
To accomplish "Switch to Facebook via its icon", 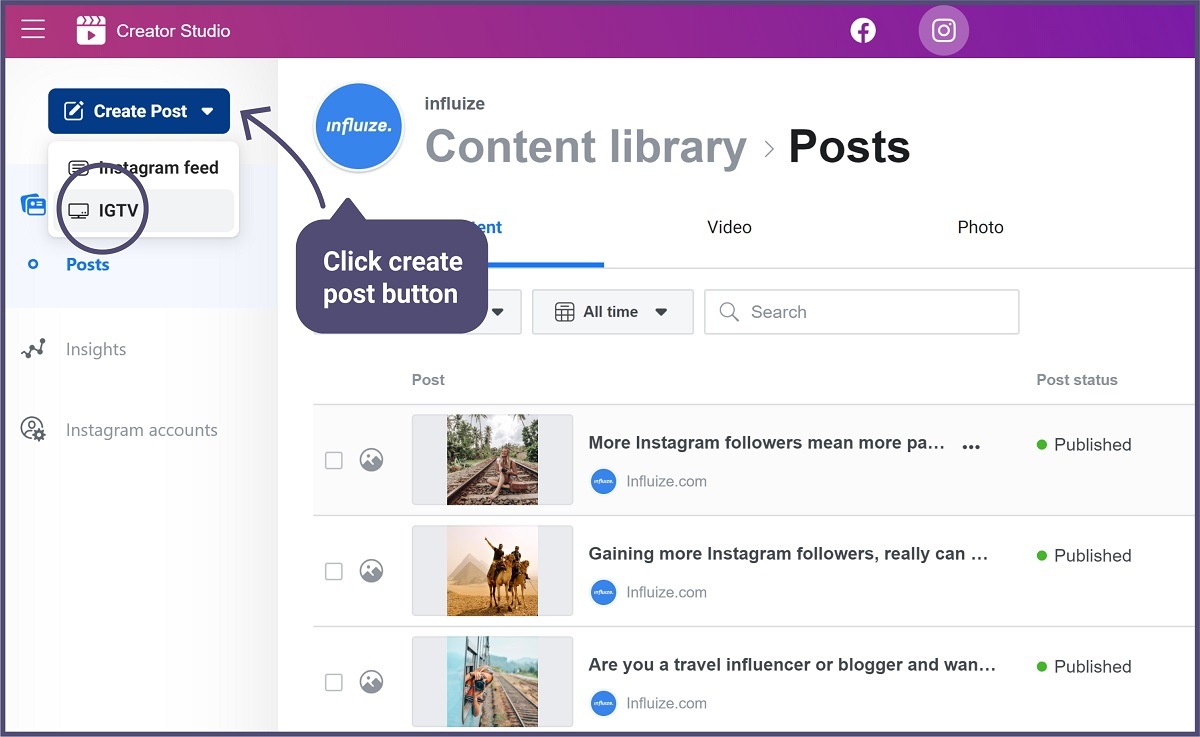I will click(x=863, y=30).
